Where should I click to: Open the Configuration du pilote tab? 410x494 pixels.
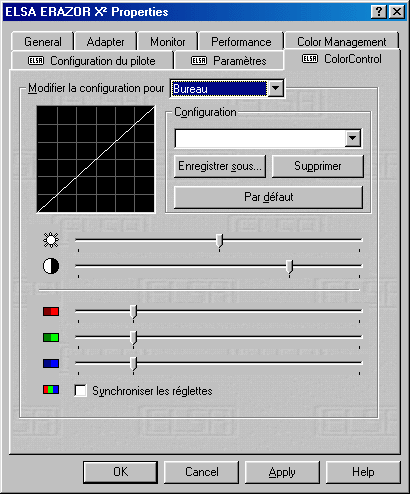coord(92,61)
